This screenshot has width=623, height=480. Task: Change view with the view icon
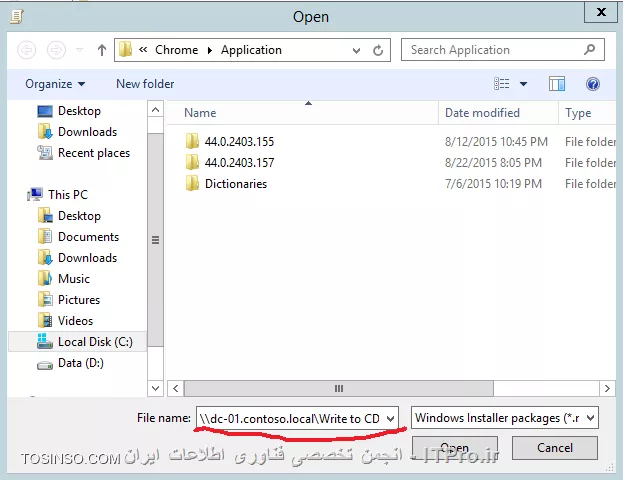501,84
